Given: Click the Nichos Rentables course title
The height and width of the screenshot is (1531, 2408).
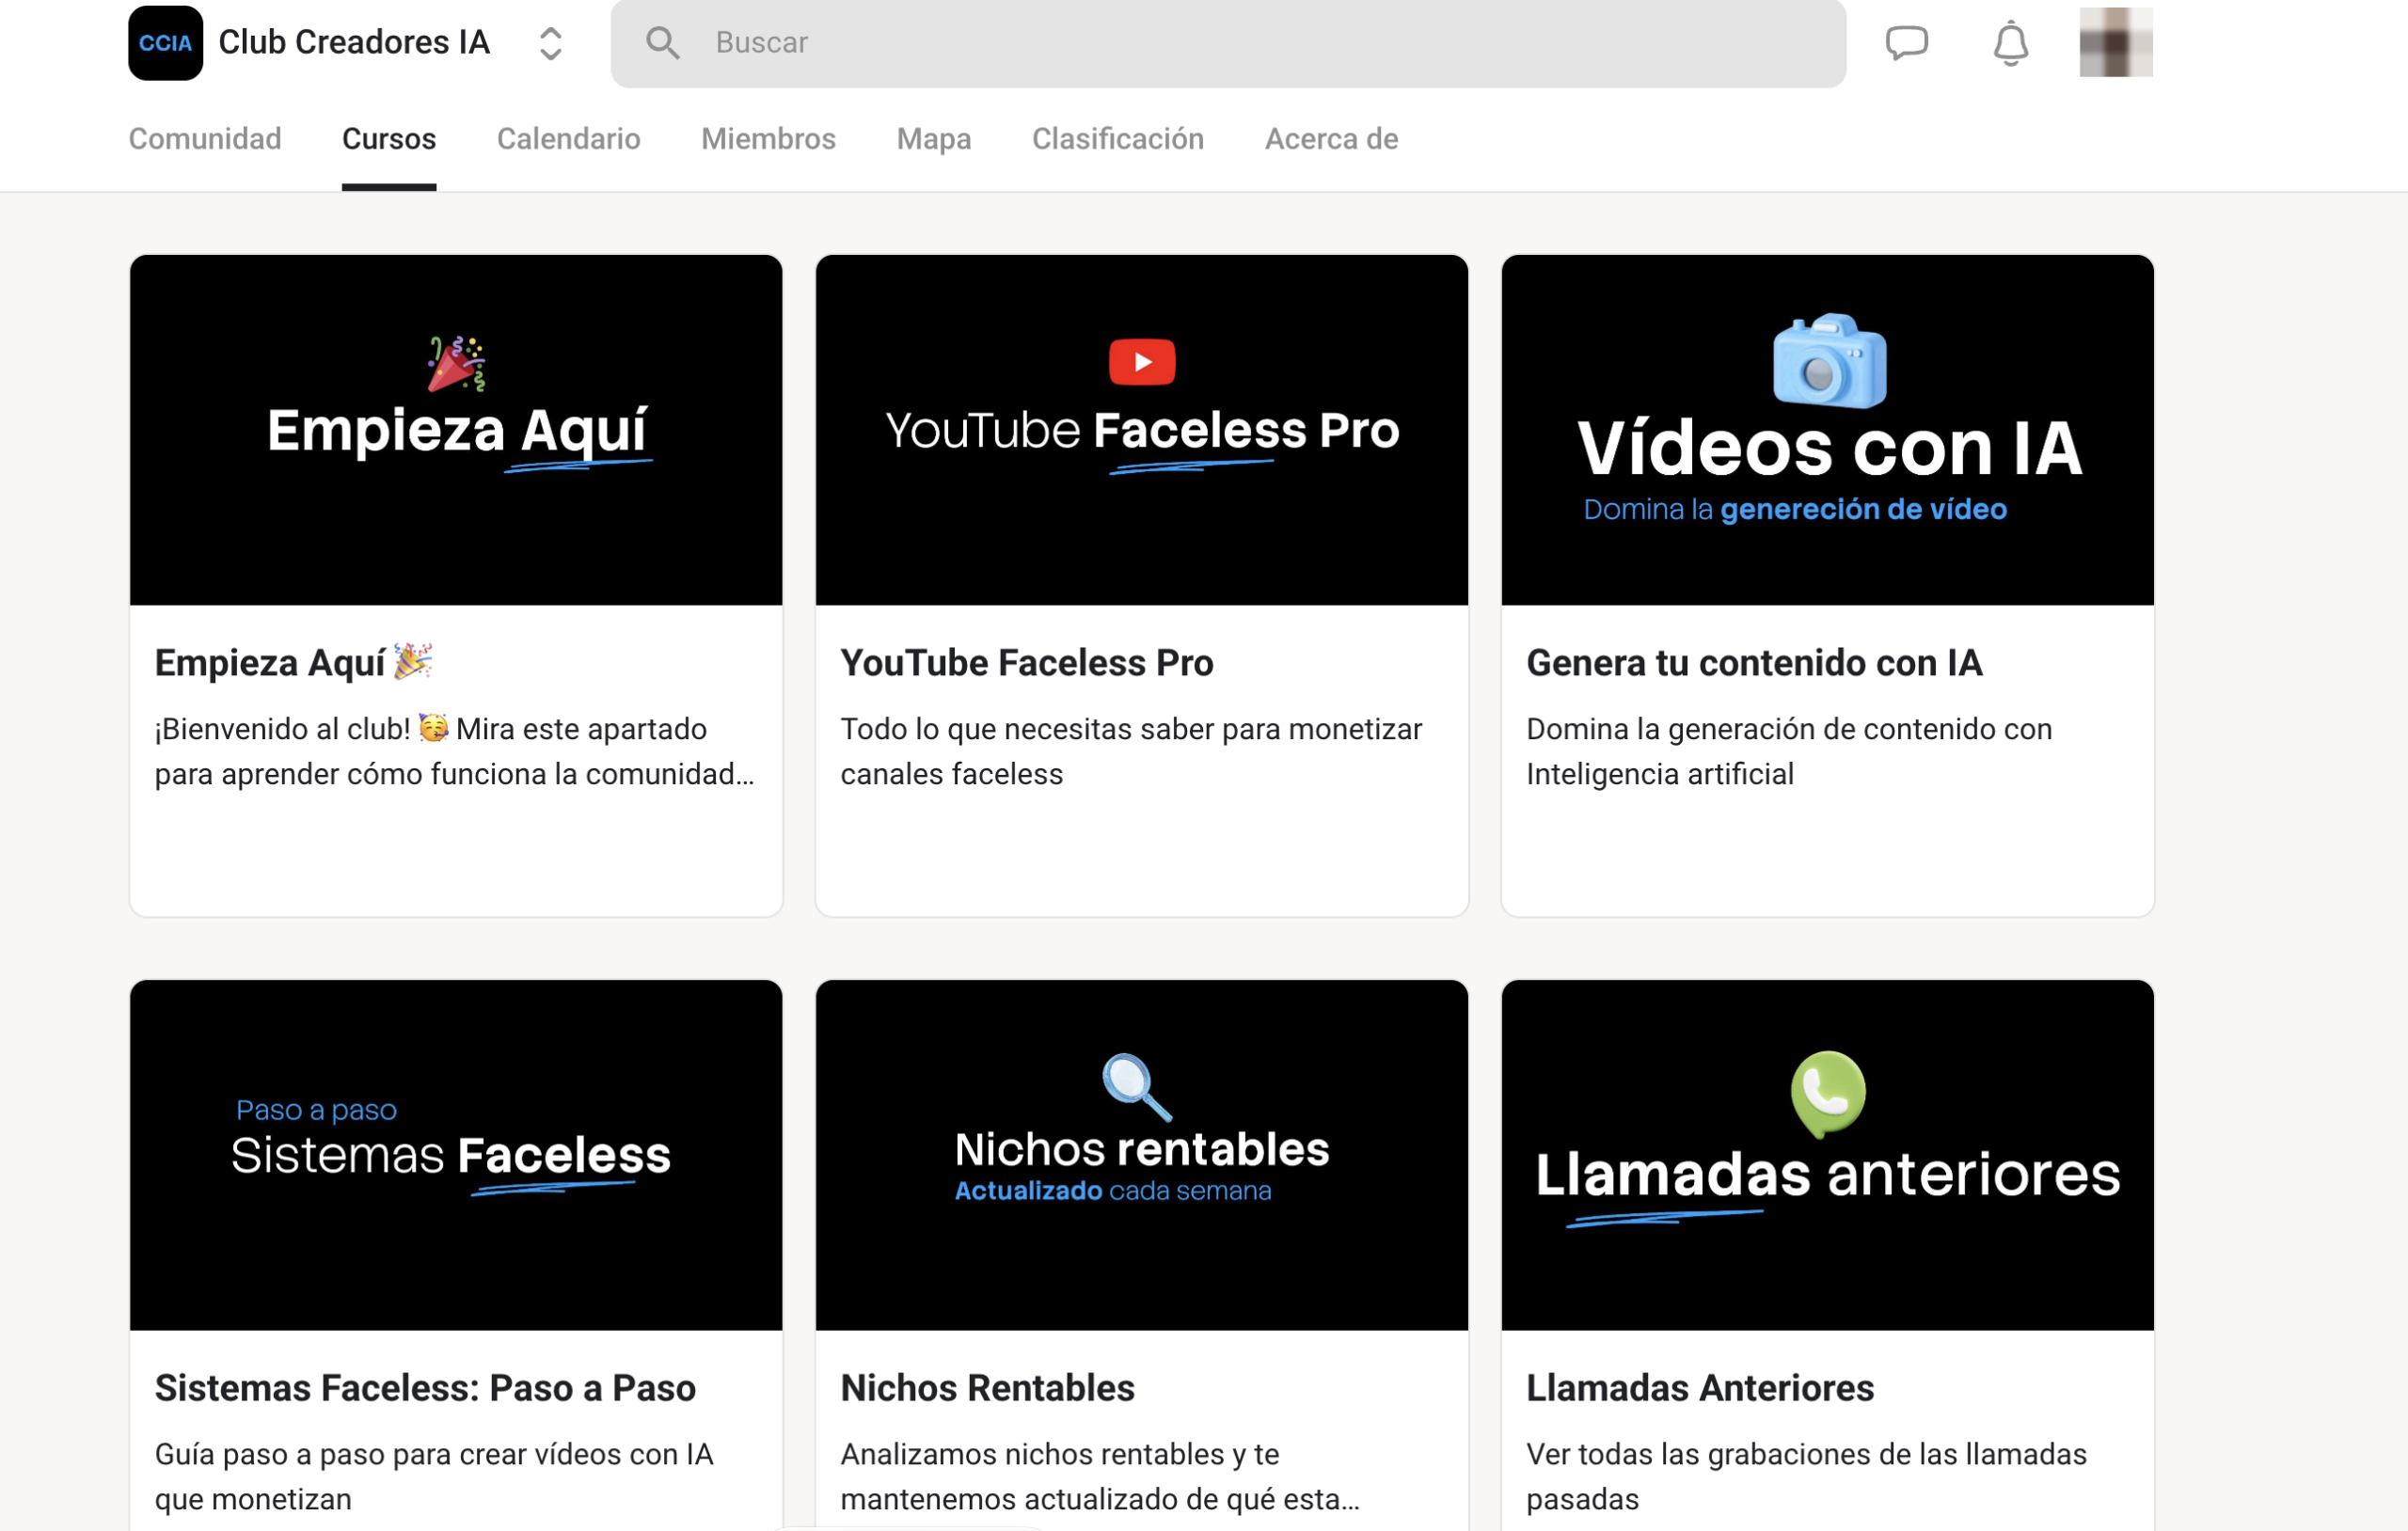Looking at the screenshot, I should [987, 1388].
